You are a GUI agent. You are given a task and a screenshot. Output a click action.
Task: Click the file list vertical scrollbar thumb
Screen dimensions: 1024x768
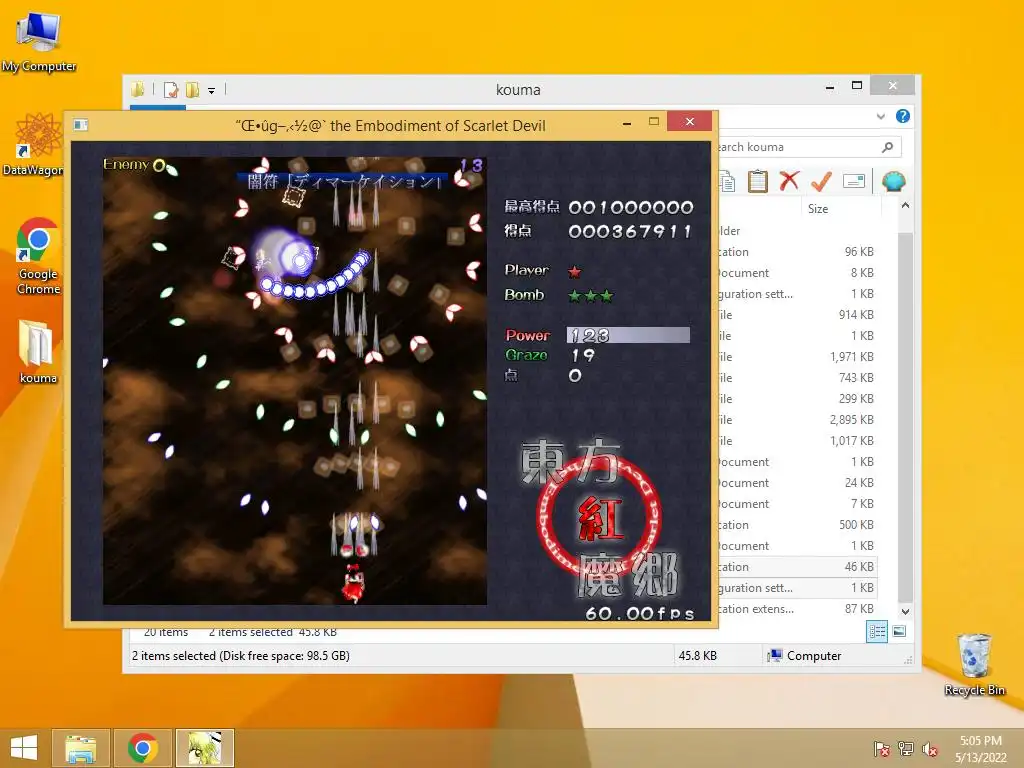(905, 418)
